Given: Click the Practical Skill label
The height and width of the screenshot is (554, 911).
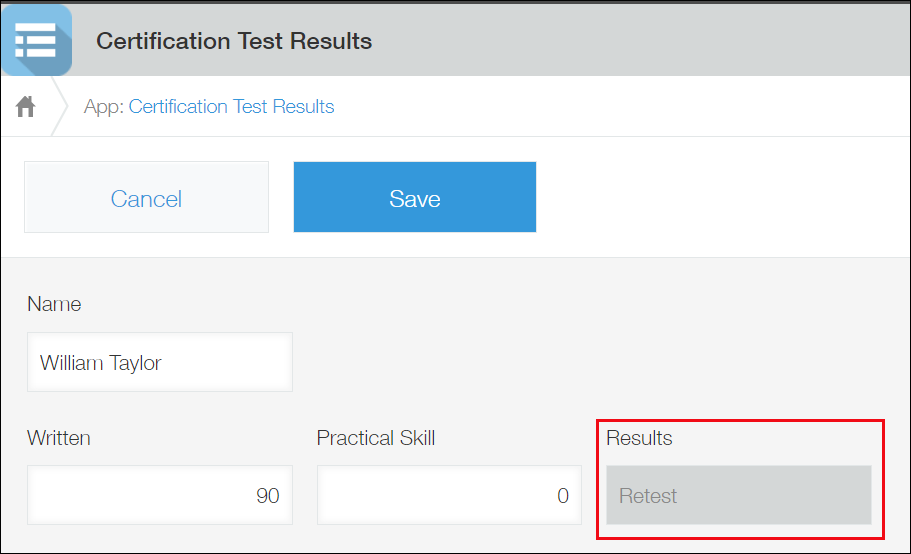Looking at the screenshot, I should tap(376, 438).
